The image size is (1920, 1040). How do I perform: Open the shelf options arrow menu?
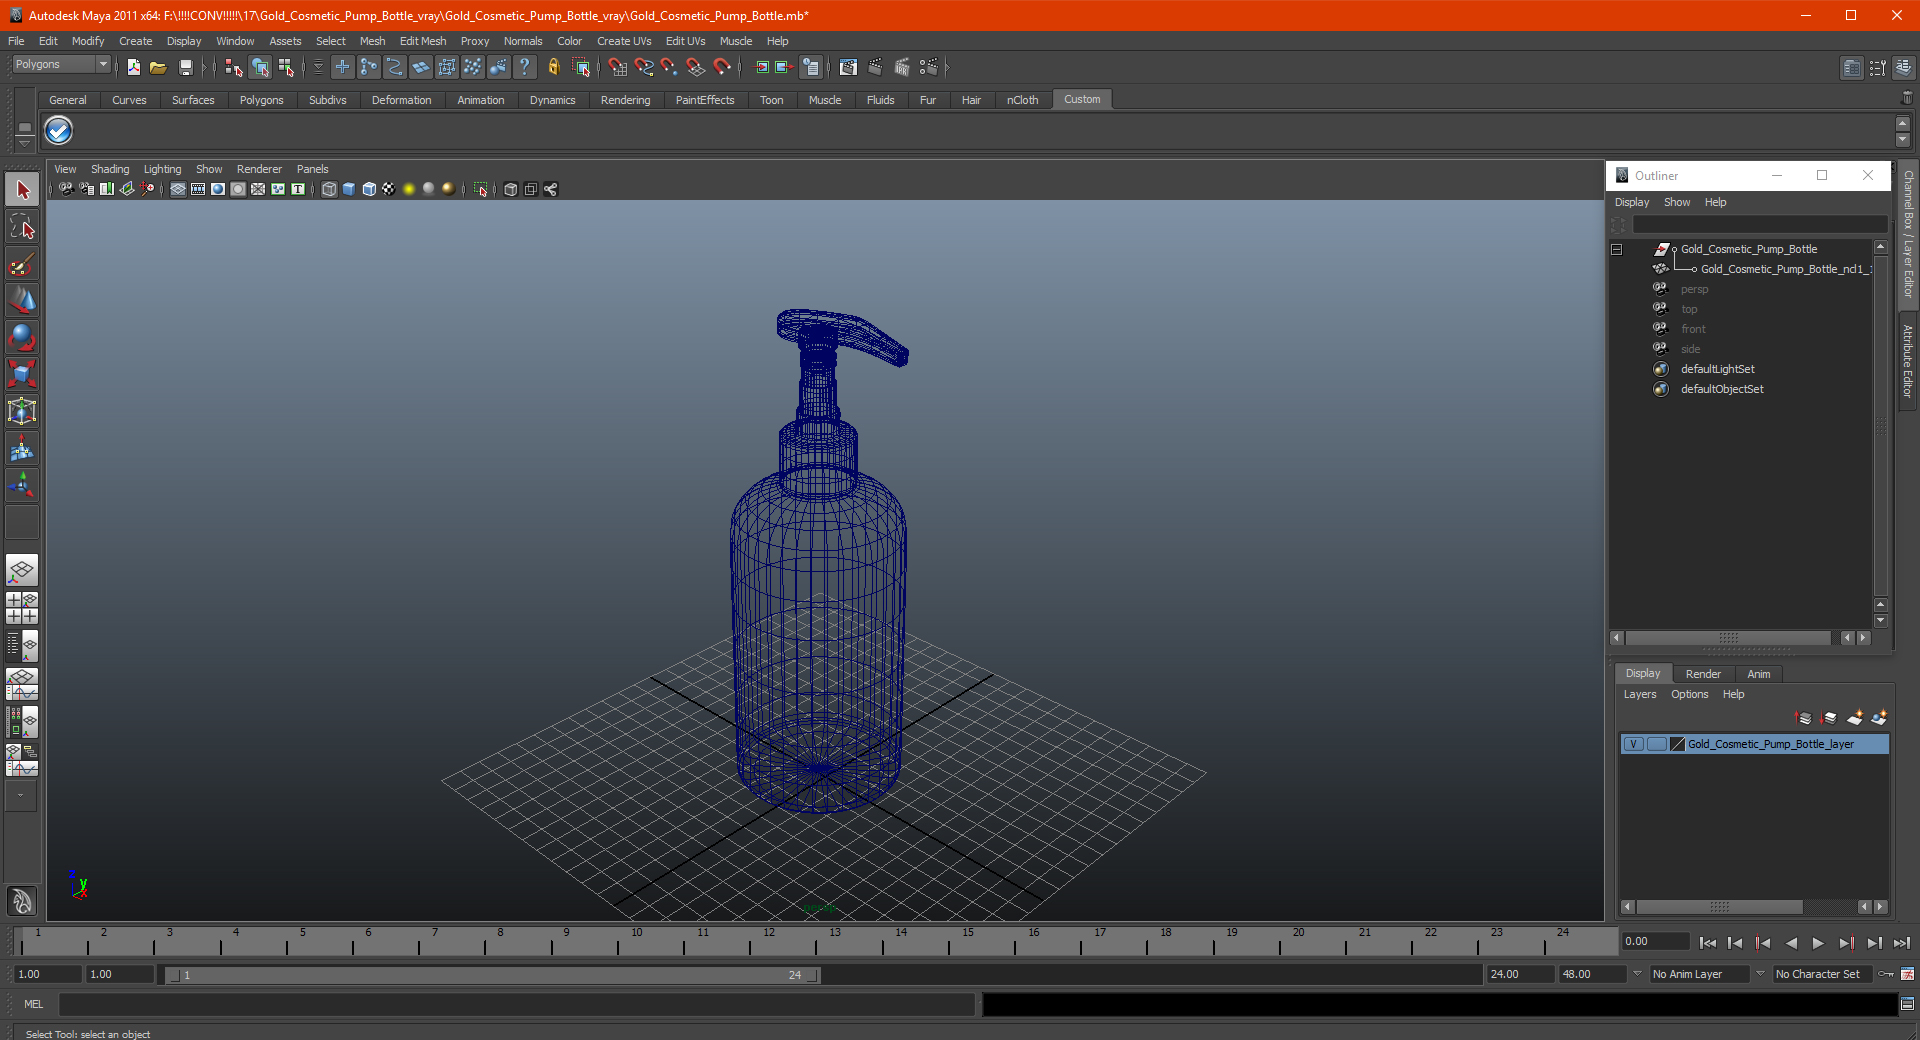pos(24,142)
